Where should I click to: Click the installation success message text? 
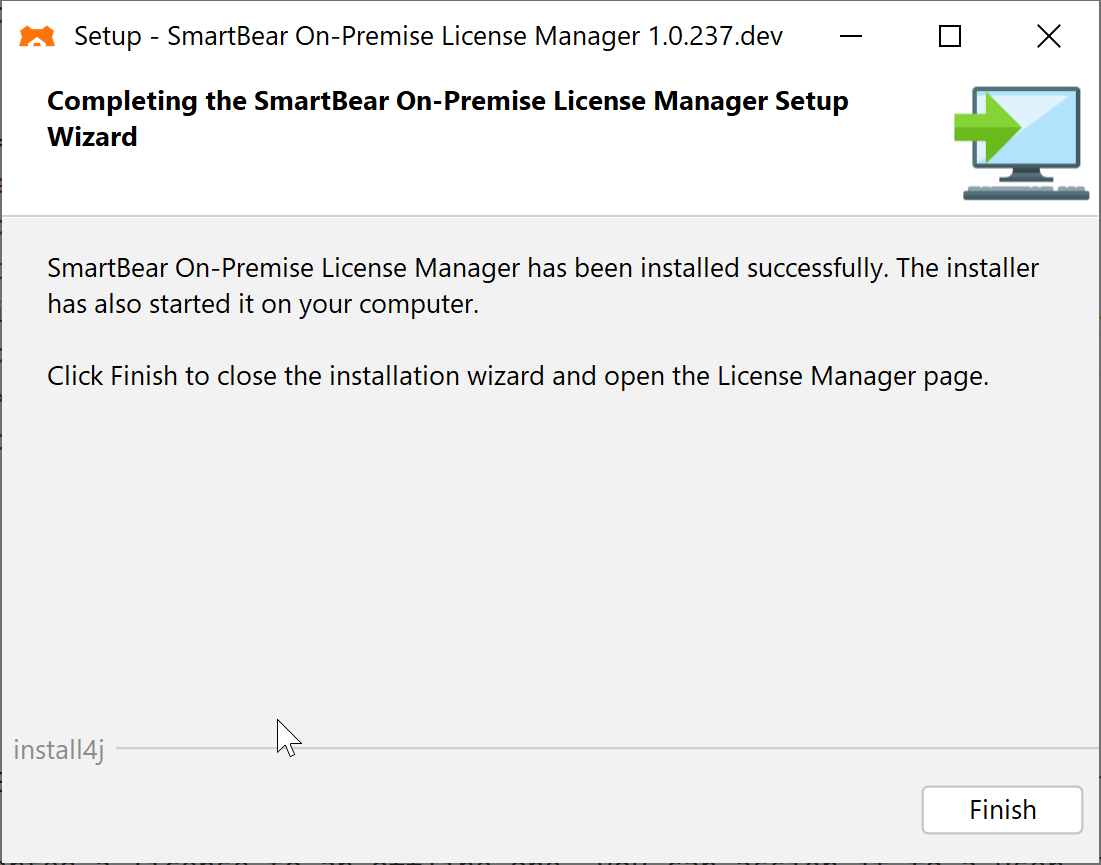pos(540,285)
